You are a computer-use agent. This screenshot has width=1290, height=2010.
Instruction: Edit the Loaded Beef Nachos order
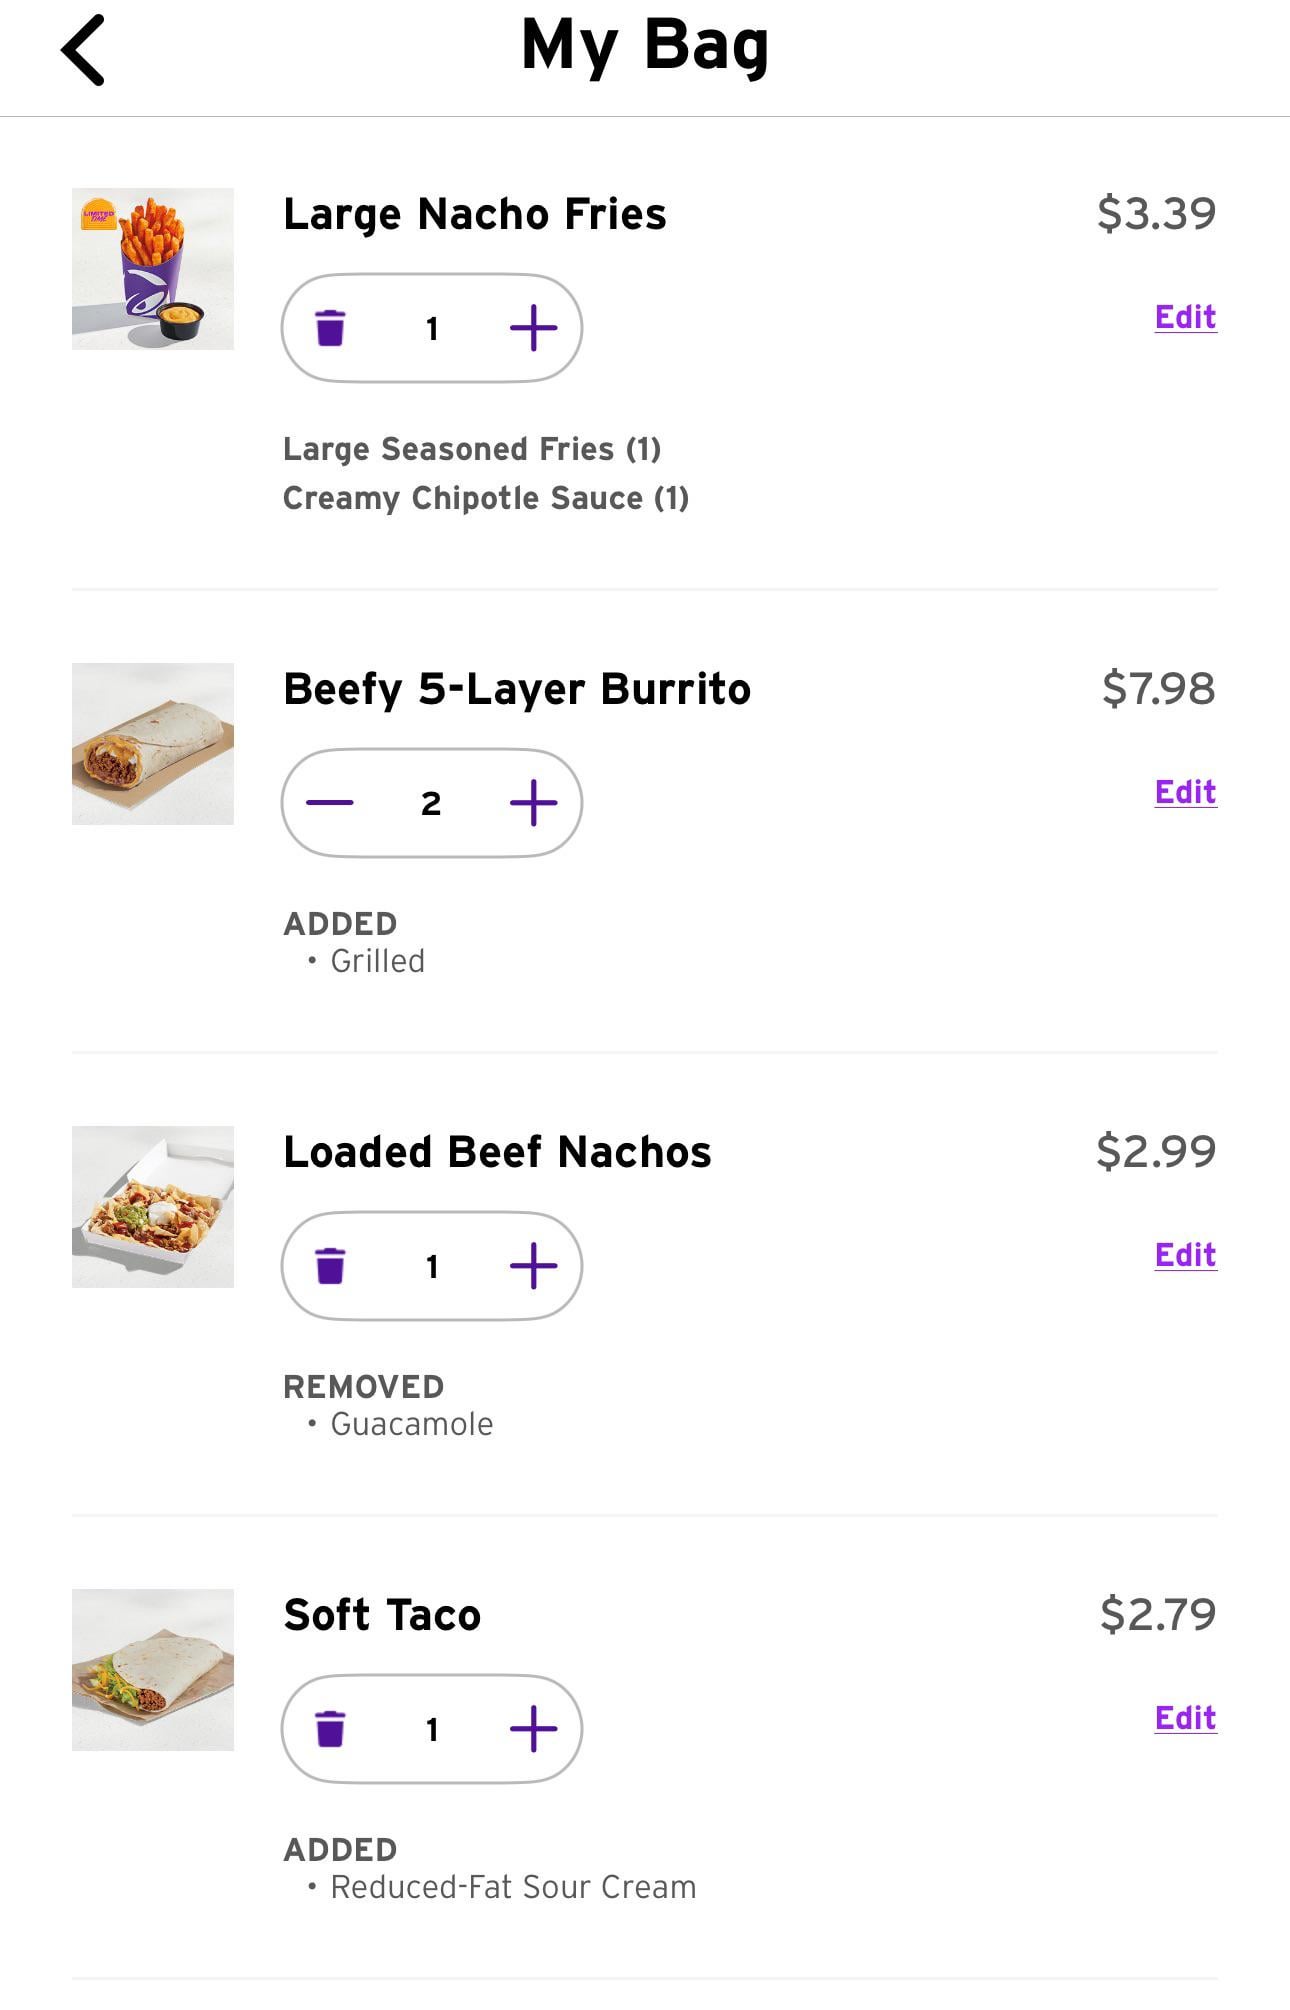(x=1185, y=1255)
